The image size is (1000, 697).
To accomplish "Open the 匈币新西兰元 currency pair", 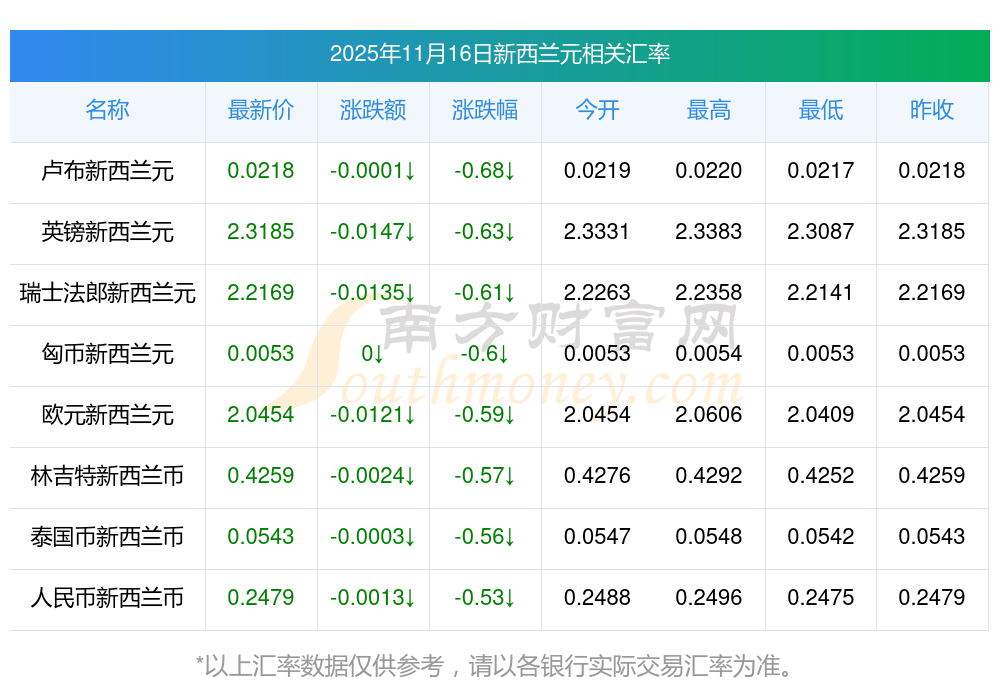I will click(x=107, y=354).
